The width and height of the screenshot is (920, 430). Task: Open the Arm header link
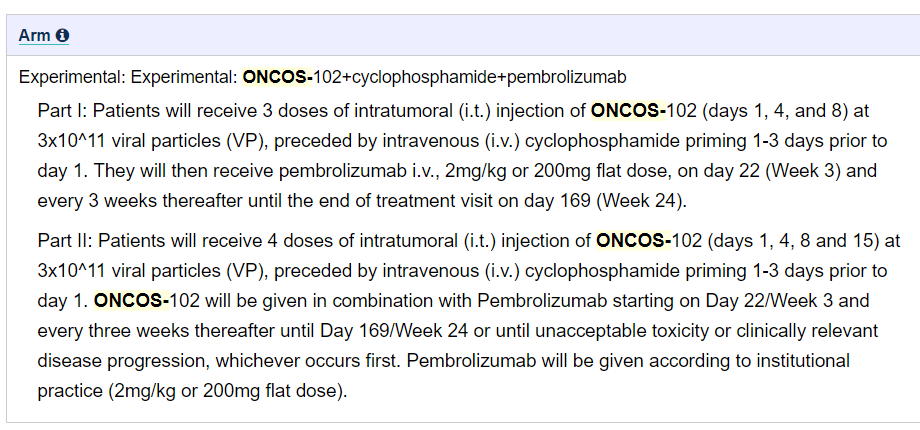tap(35, 35)
